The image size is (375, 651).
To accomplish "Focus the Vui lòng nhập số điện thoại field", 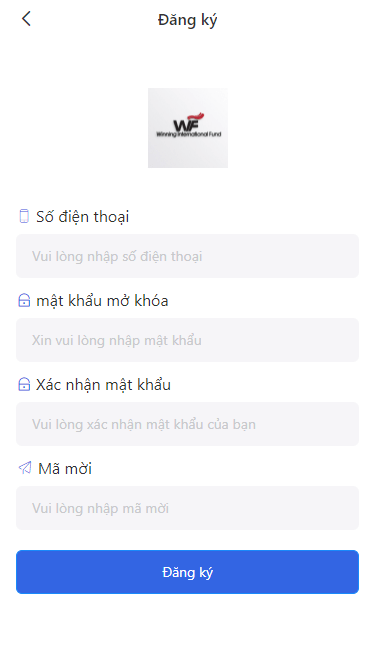I will coord(187,256).
